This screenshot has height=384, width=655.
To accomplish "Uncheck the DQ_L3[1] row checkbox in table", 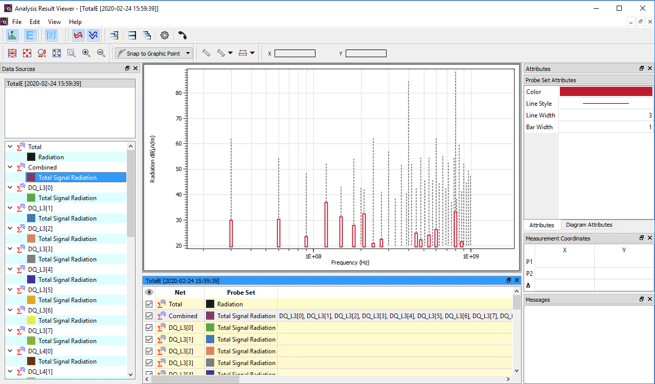I will coord(149,339).
